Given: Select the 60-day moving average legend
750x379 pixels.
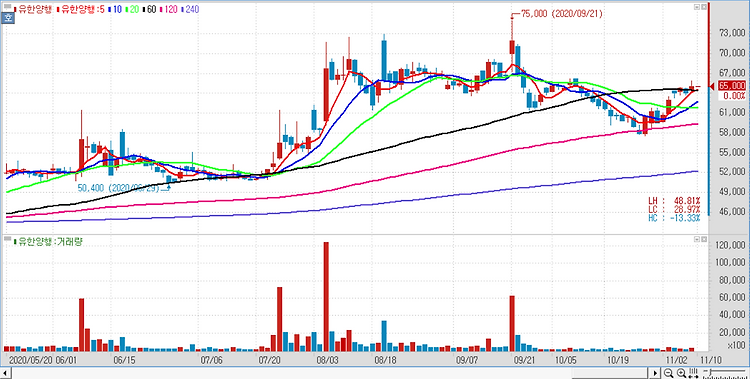Looking at the screenshot, I should (148, 9).
